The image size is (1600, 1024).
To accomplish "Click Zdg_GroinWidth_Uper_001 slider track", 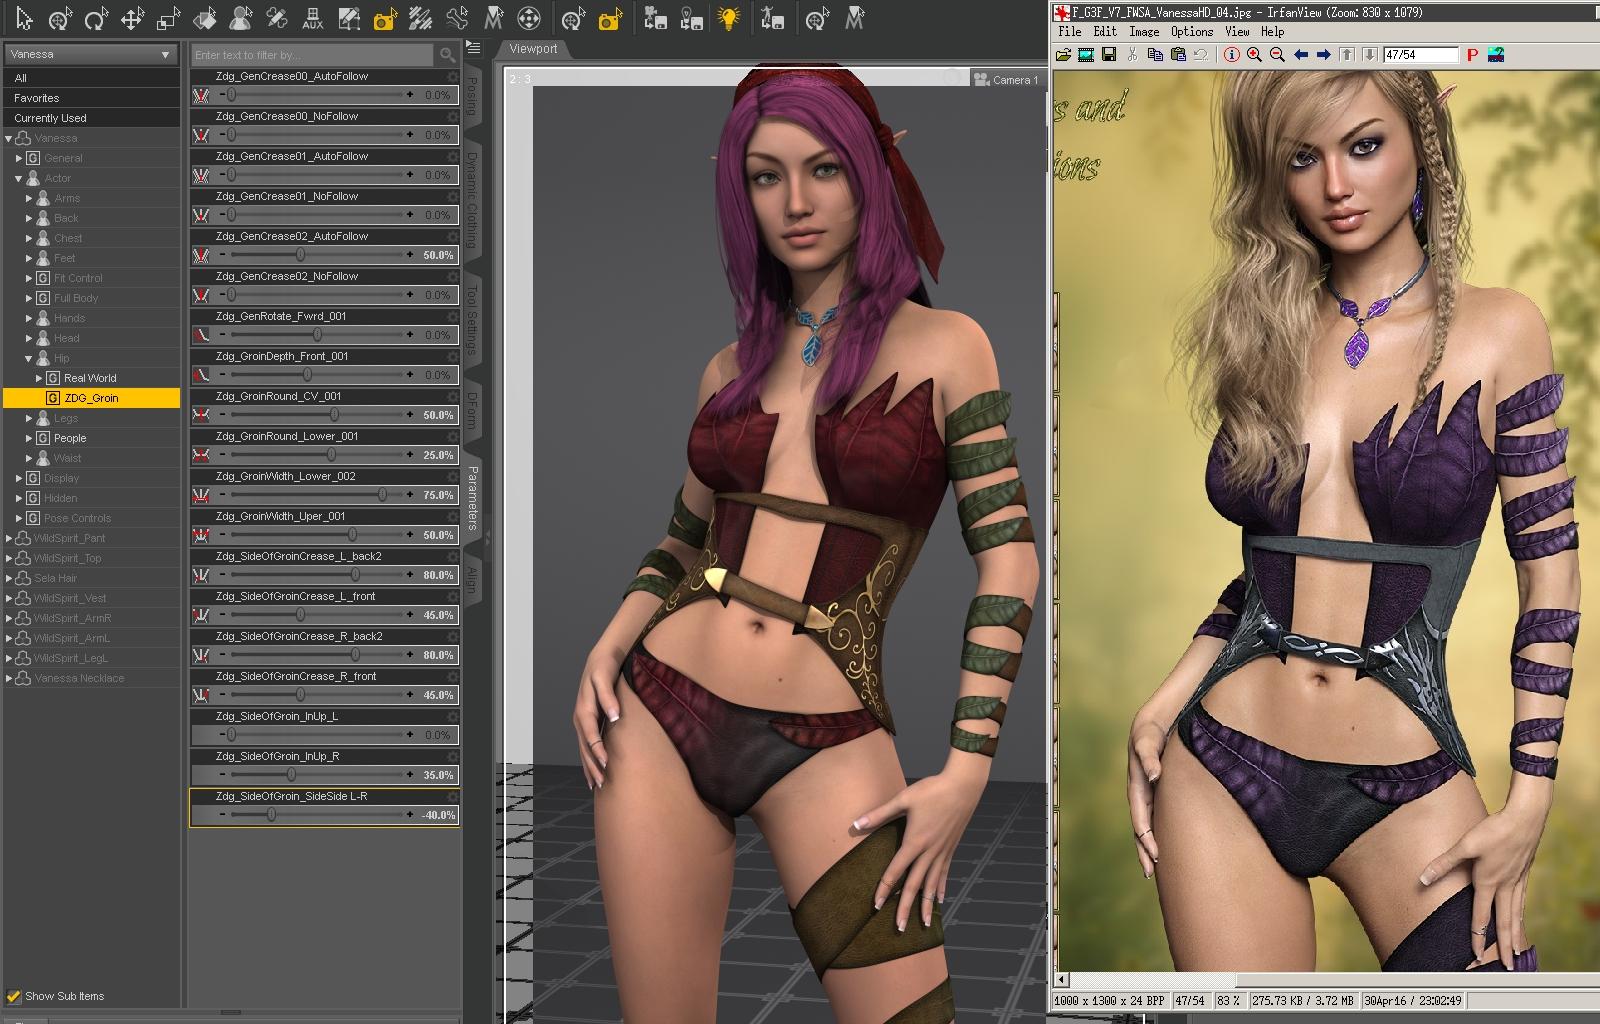I will [315, 535].
